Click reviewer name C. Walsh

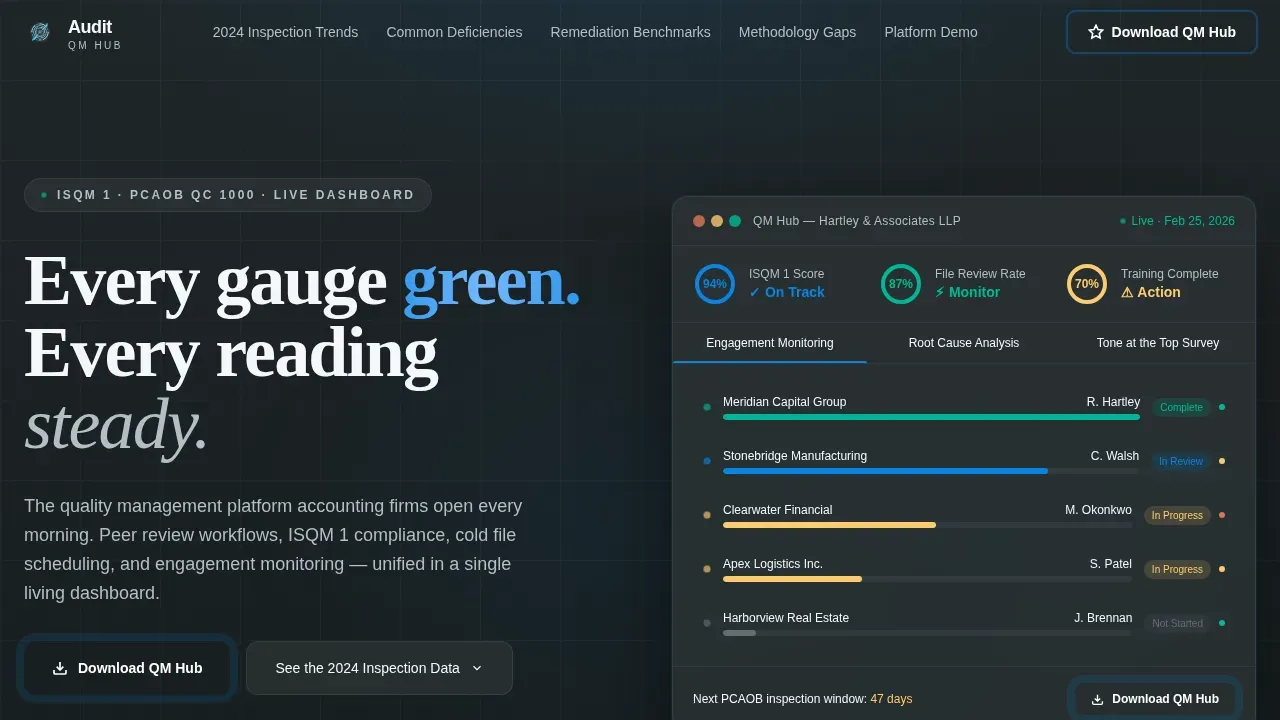pos(1115,456)
